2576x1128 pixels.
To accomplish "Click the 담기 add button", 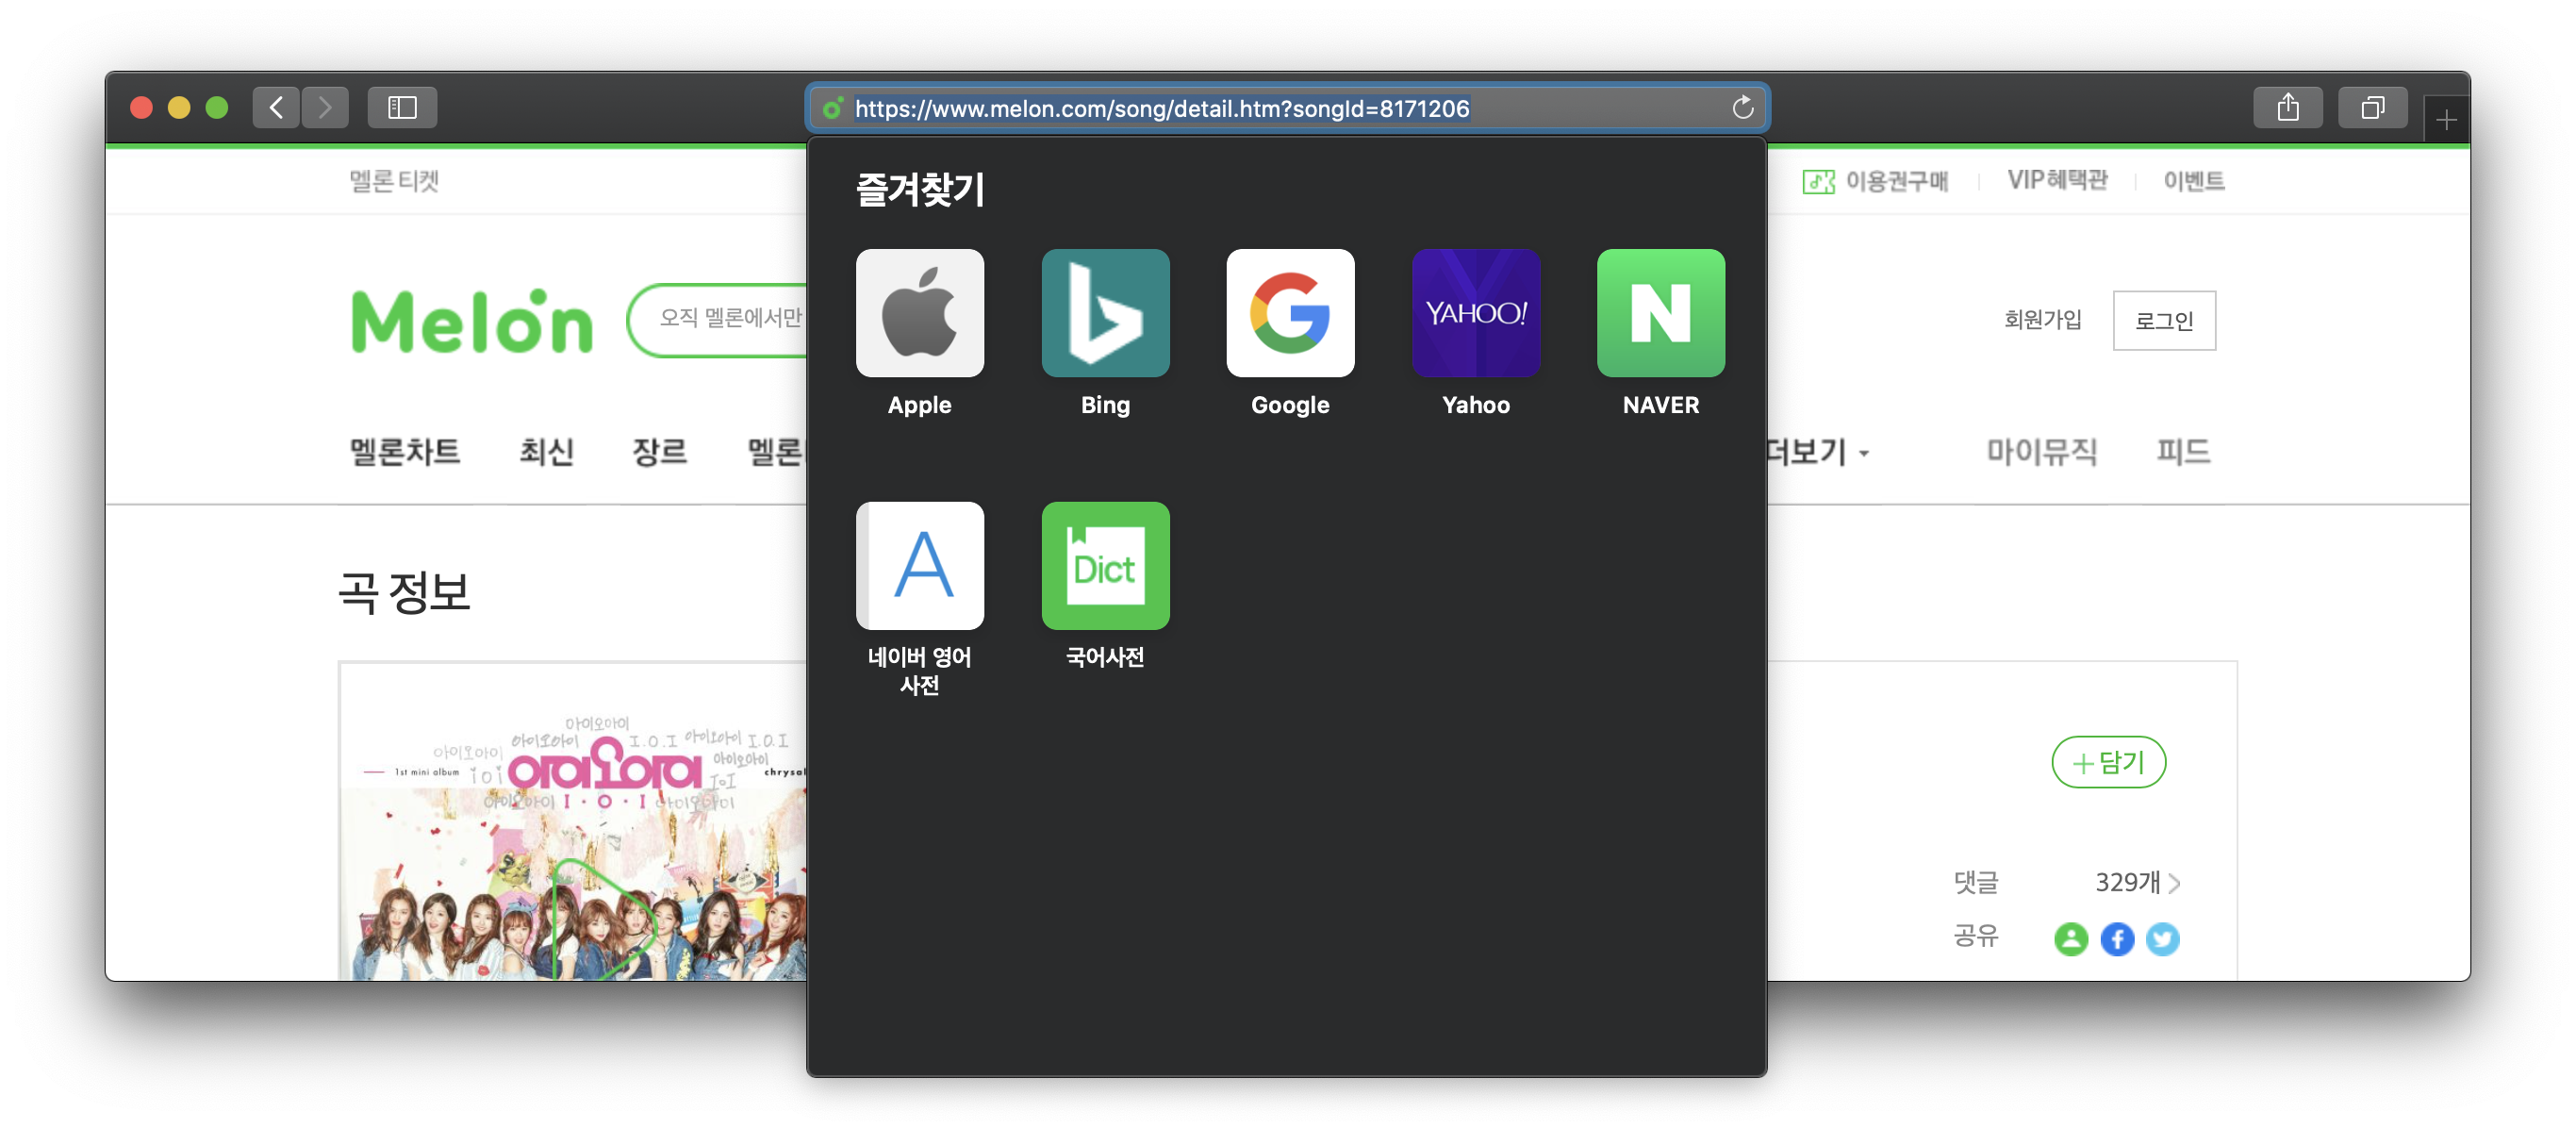I will (x=2108, y=763).
